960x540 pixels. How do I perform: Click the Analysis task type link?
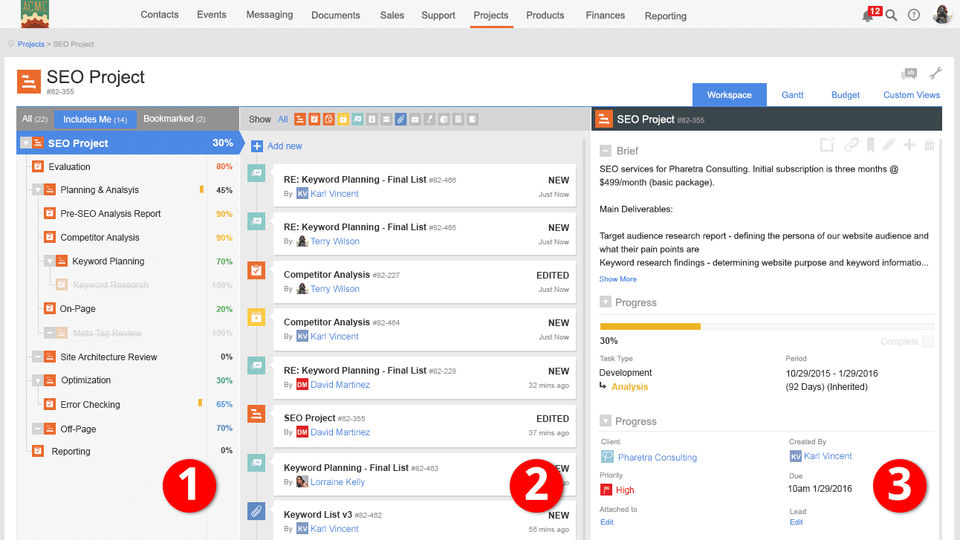[x=629, y=387]
